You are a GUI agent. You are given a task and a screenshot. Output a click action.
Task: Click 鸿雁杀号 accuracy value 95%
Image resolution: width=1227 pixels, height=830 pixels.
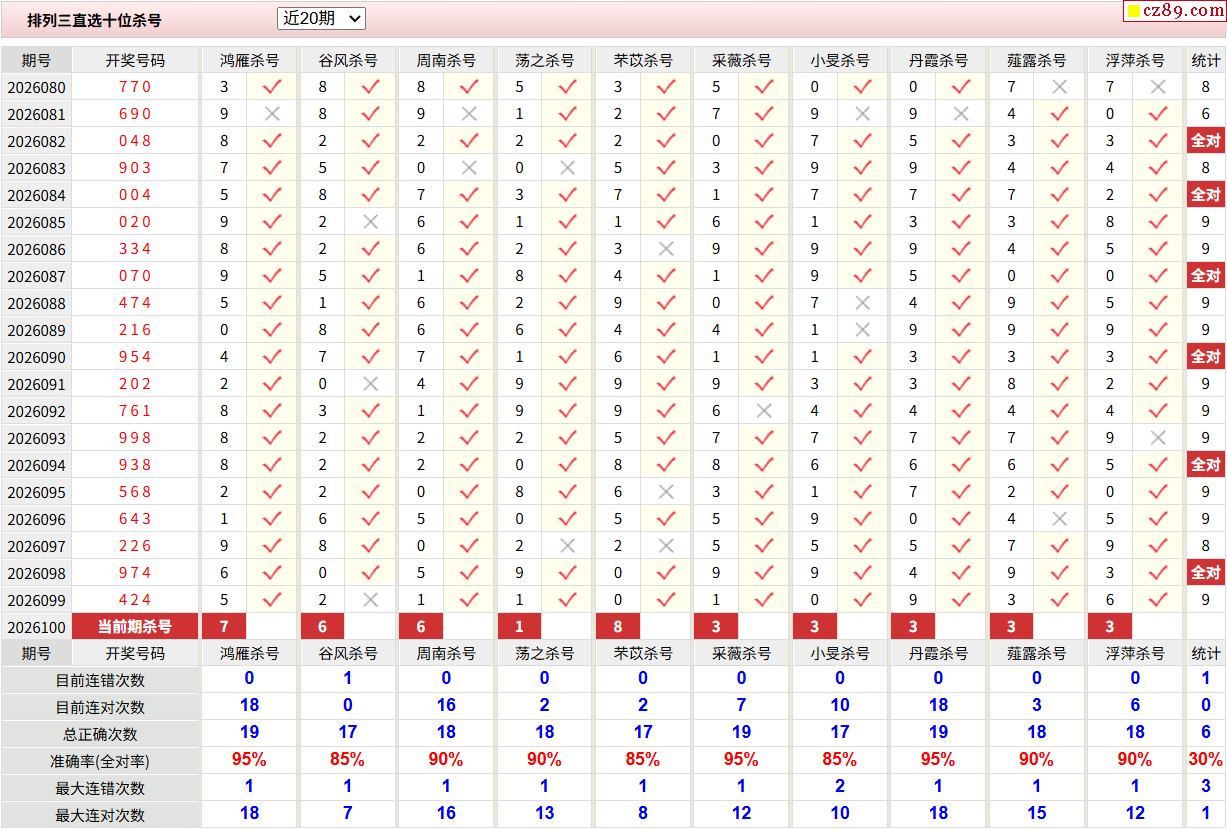pos(249,759)
